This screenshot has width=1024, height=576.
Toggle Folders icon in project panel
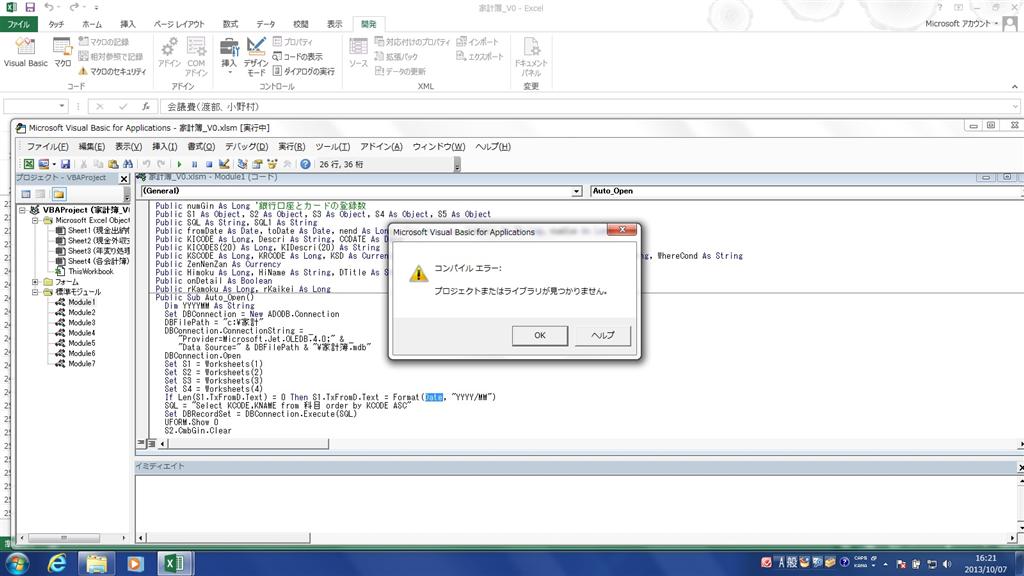59,194
